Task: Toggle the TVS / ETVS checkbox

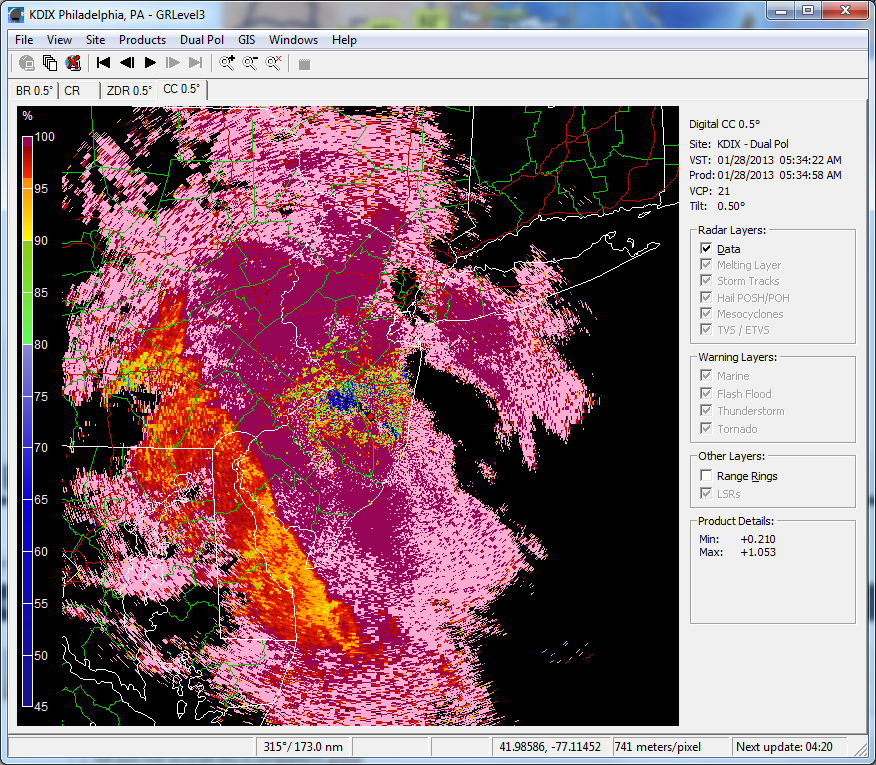Action: pyautogui.click(x=706, y=330)
